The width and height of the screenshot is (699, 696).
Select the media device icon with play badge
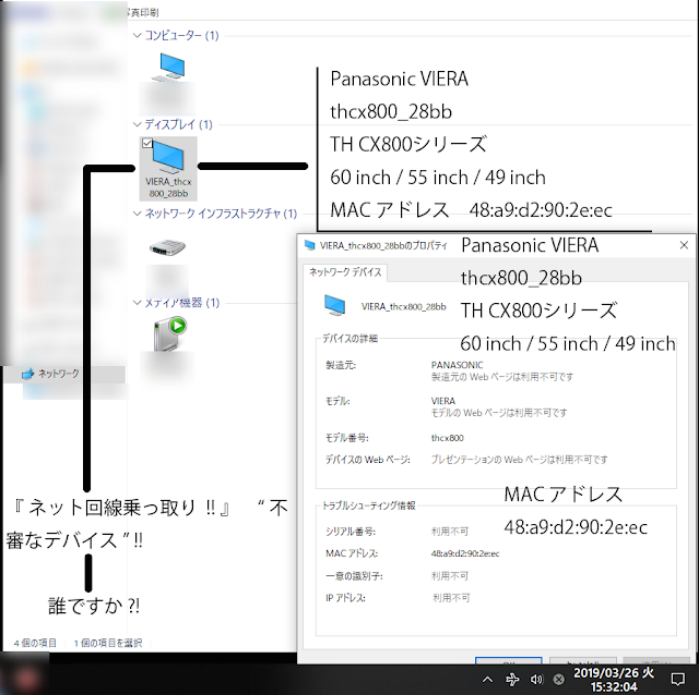pyautogui.click(x=170, y=334)
